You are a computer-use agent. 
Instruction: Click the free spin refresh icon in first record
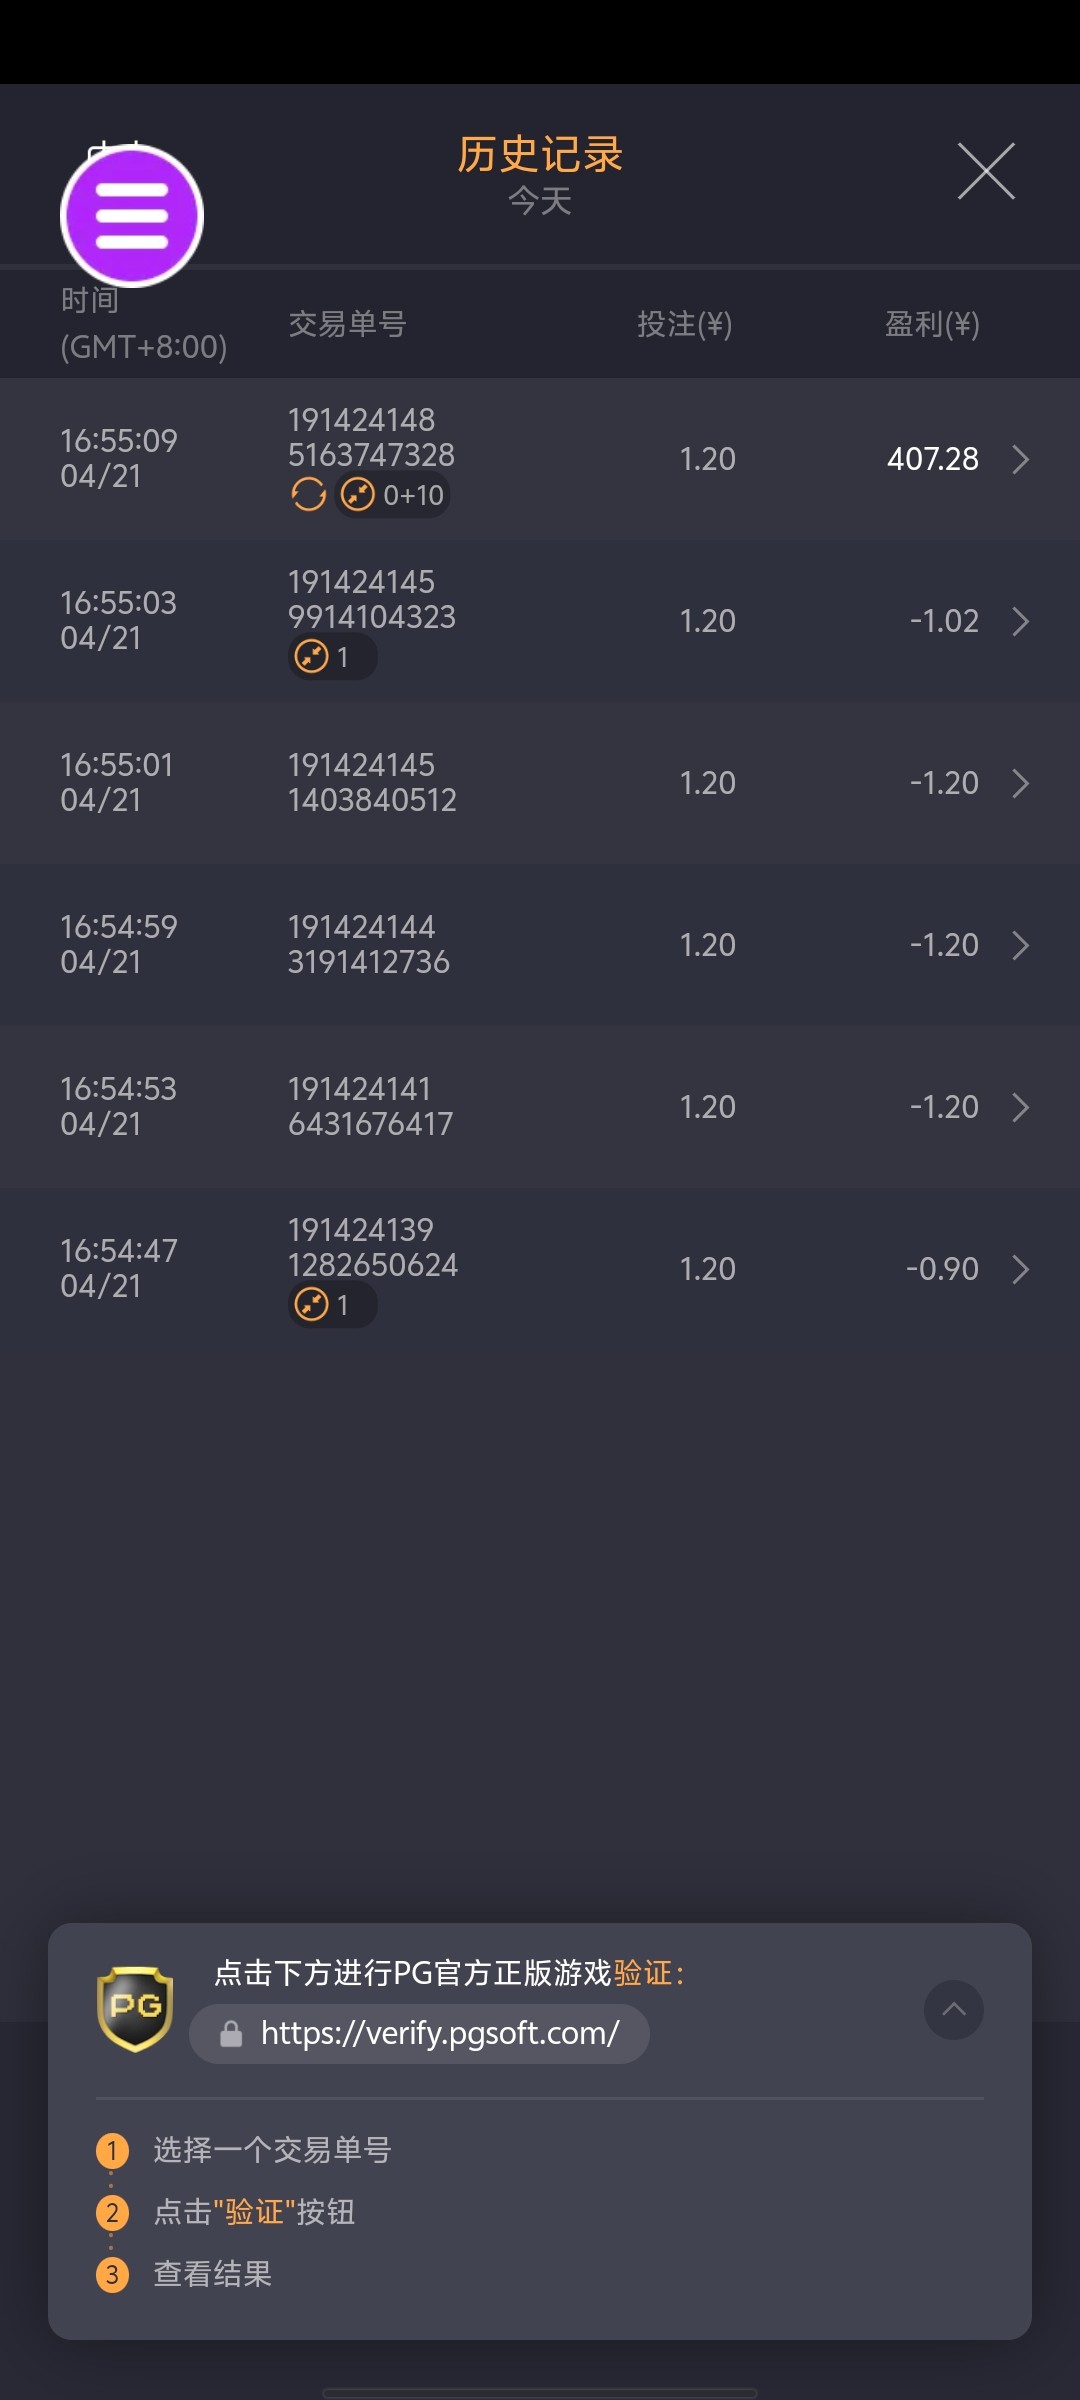coord(308,494)
